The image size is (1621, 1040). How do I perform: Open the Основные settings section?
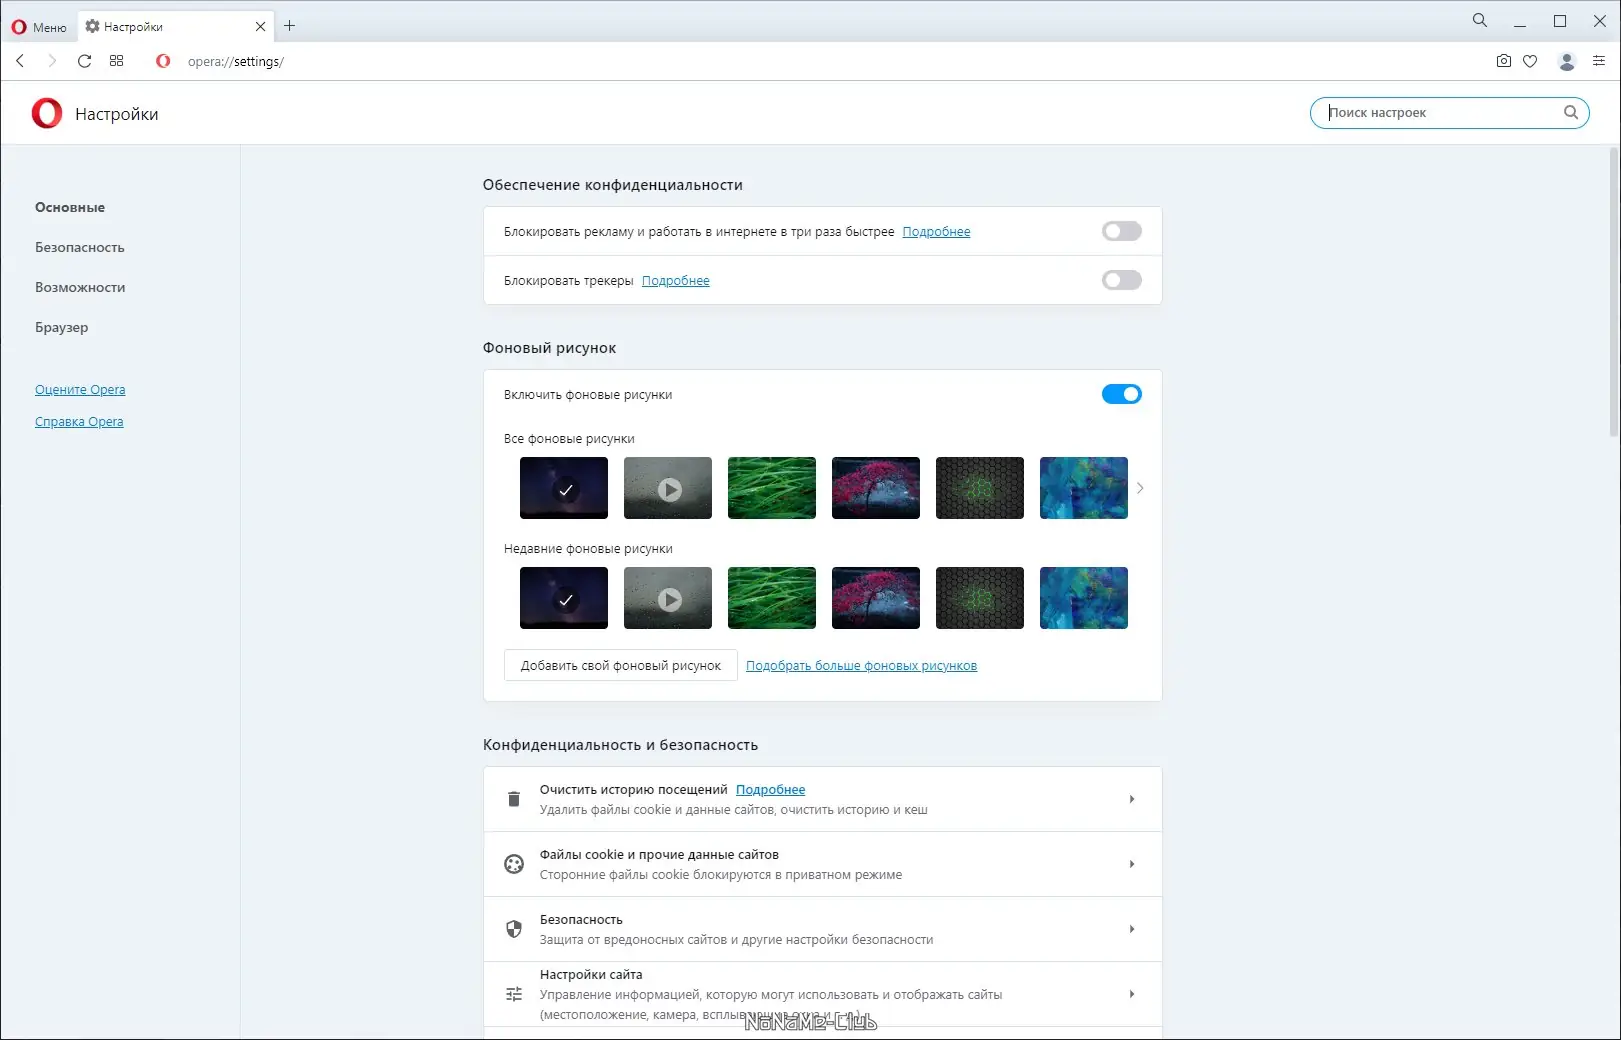tap(70, 207)
